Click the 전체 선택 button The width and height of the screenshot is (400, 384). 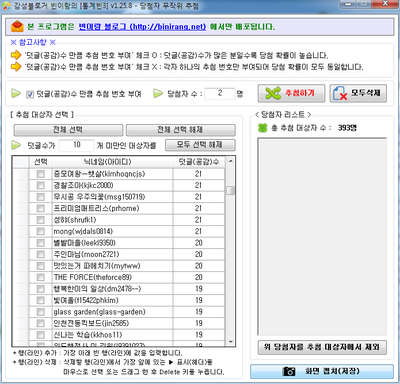[x=68, y=130]
